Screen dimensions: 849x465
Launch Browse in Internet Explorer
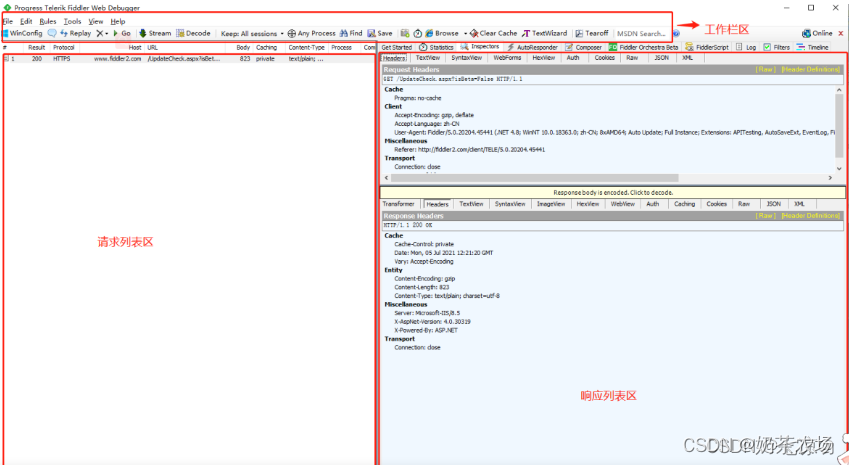[x=442, y=33]
